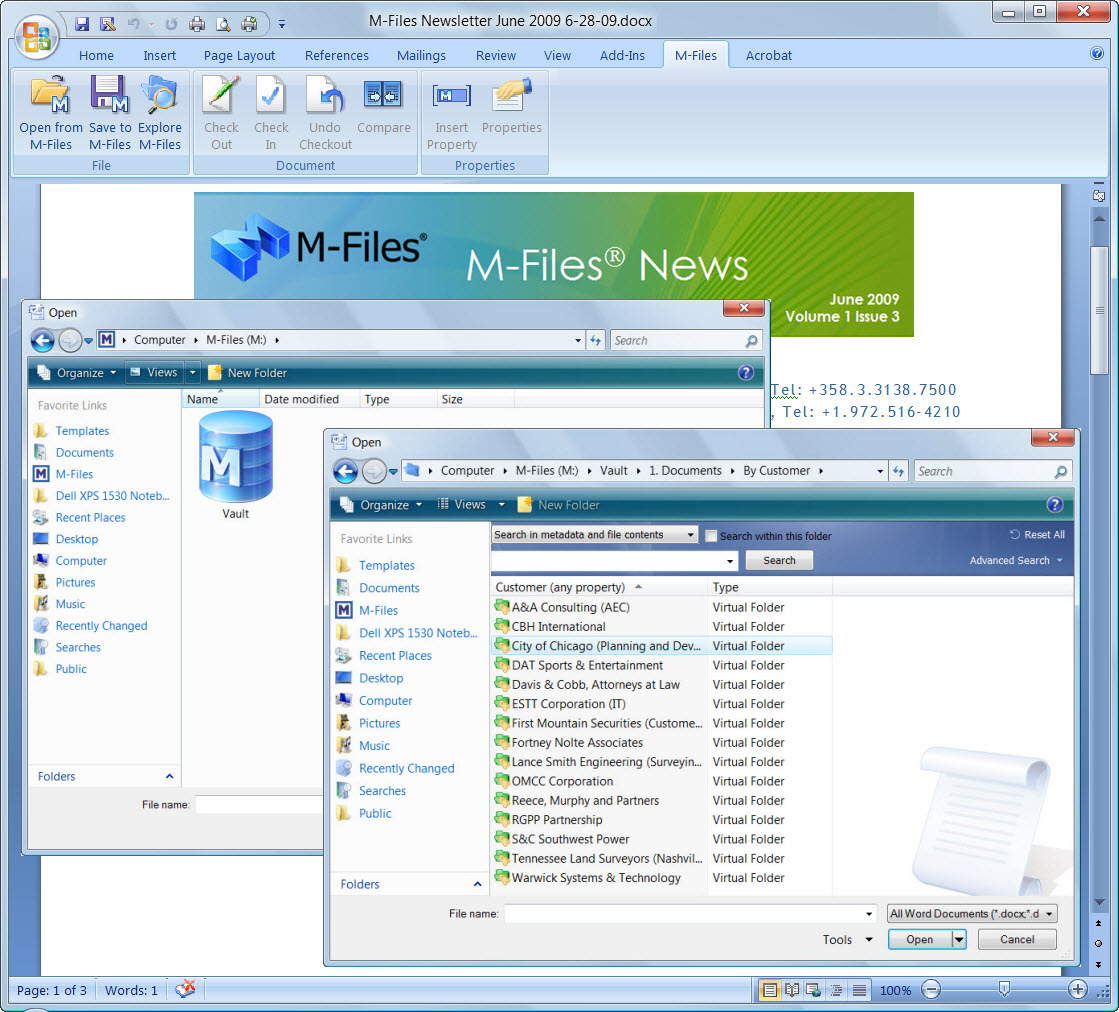
Task: Select City of Chicago virtual folder
Action: pos(662,646)
